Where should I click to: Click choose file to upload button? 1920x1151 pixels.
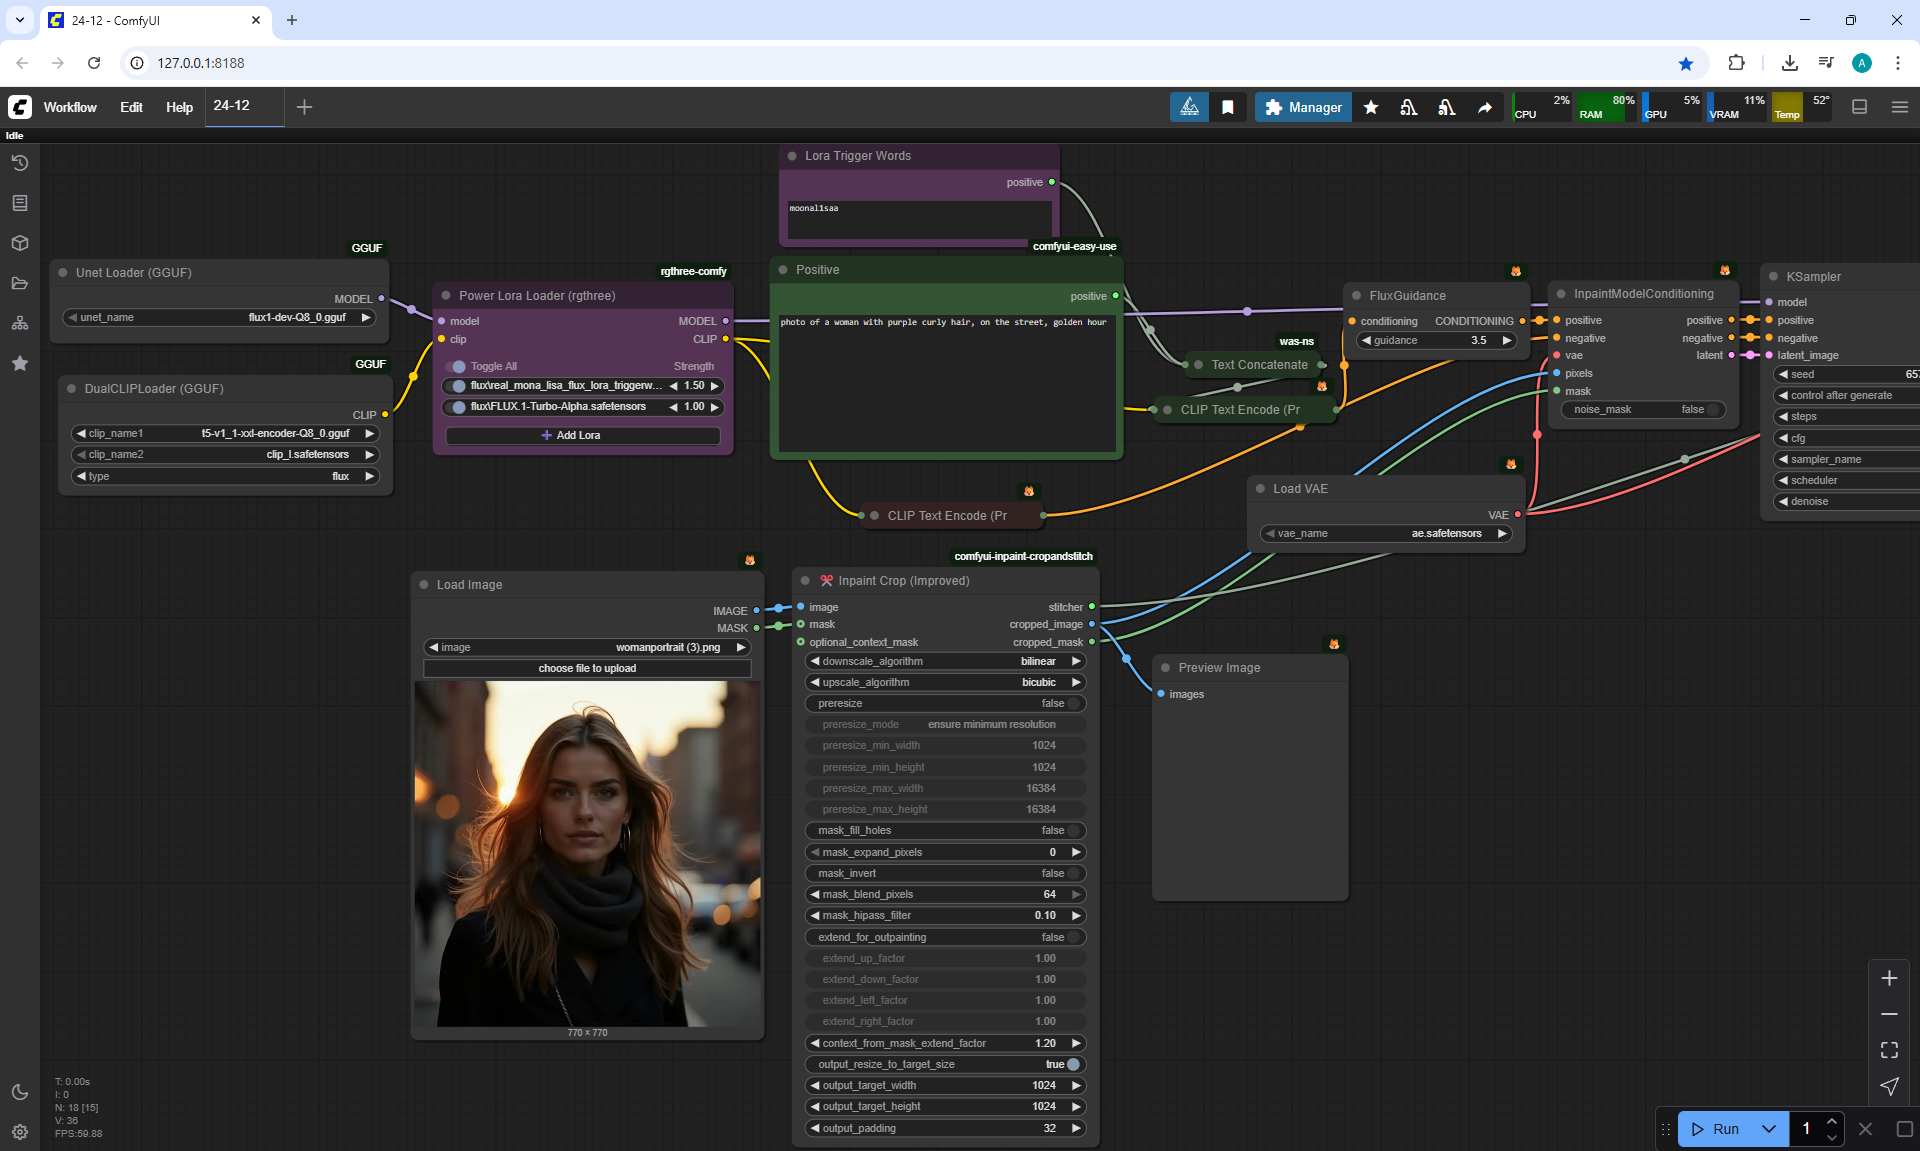click(x=587, y=668)
